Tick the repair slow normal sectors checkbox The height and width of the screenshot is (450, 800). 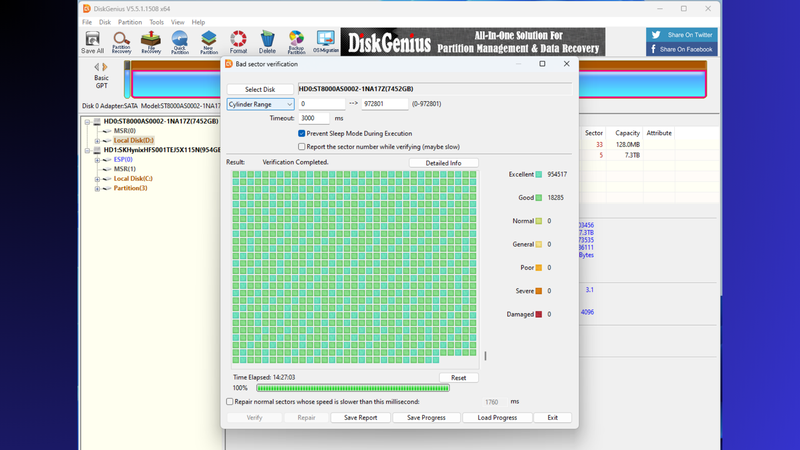[x=230, y=402]
